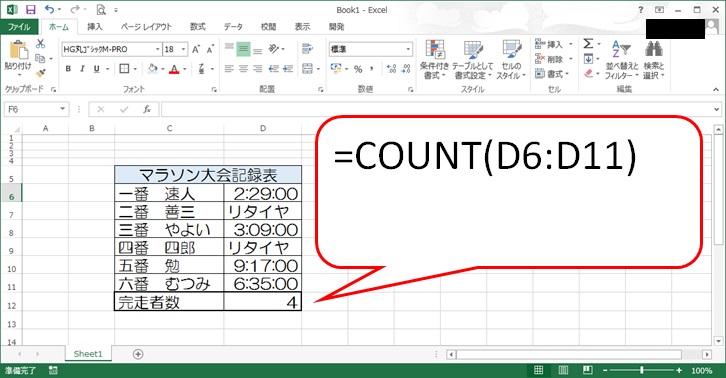This screenshot has width=726, height=378.
Task: Open Cell Styles (セルのスタイル)
Action: 511,59
